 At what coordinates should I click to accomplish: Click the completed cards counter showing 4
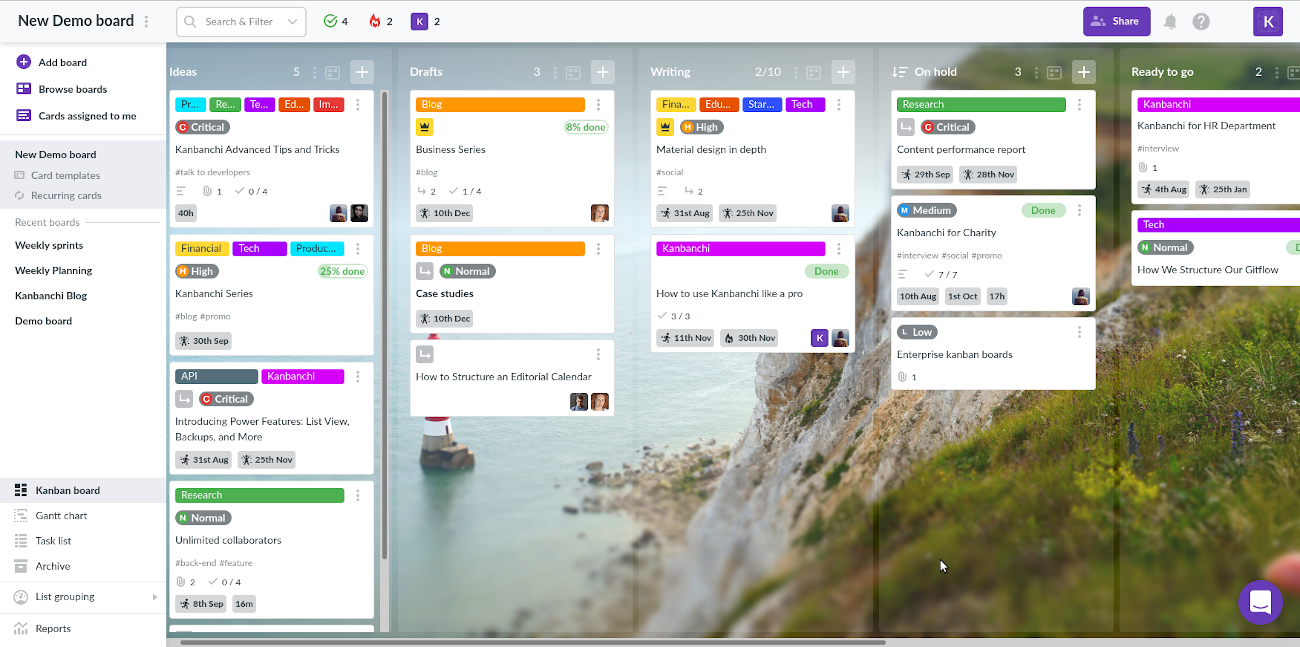click(x=336, y=21)
